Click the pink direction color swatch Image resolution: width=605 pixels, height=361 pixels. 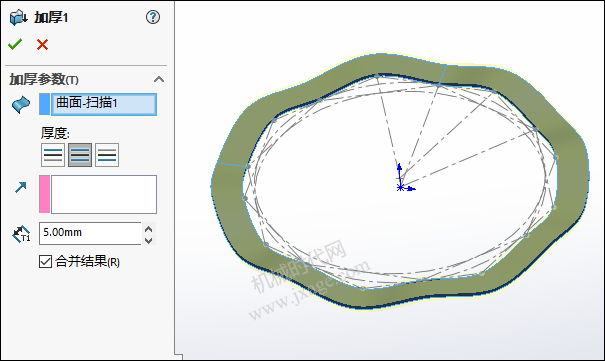(x=44, y=194)
